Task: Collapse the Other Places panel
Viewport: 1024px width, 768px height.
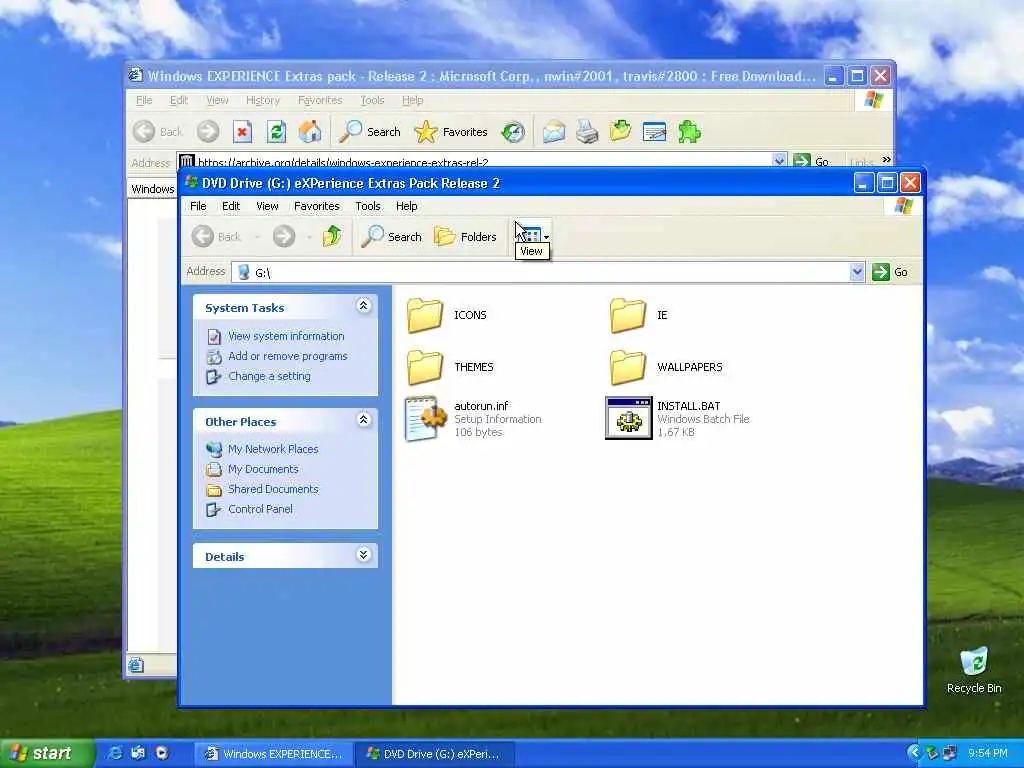Action: point(364,420)
